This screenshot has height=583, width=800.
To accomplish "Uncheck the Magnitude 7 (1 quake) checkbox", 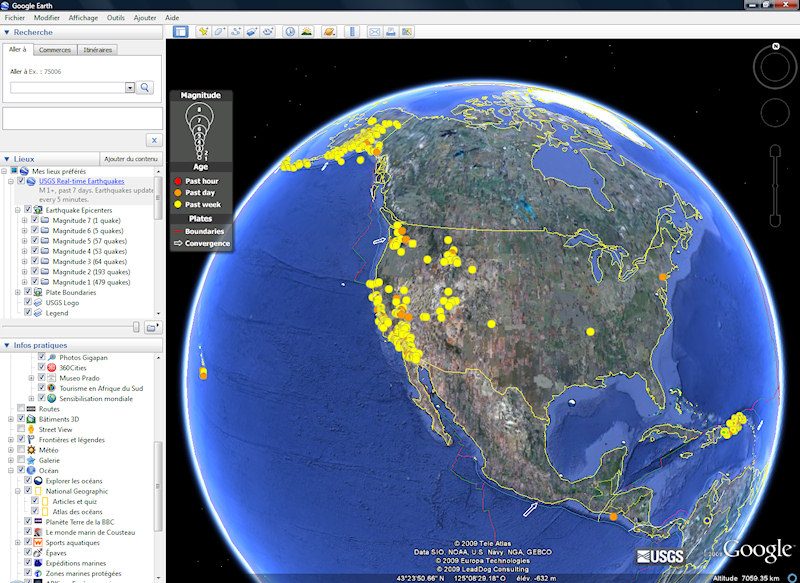I will coord(35,220).
